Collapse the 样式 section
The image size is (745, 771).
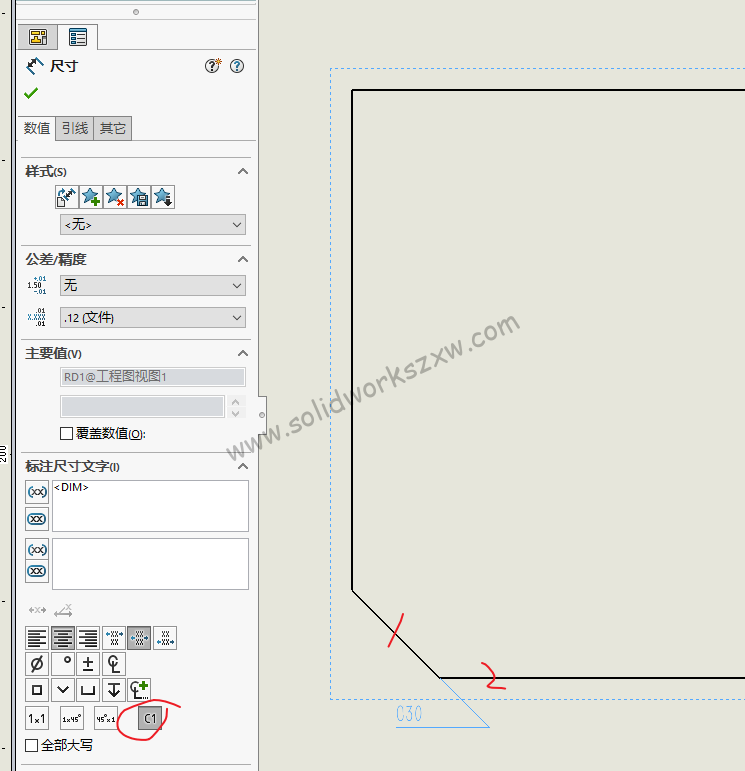(242, 171)
